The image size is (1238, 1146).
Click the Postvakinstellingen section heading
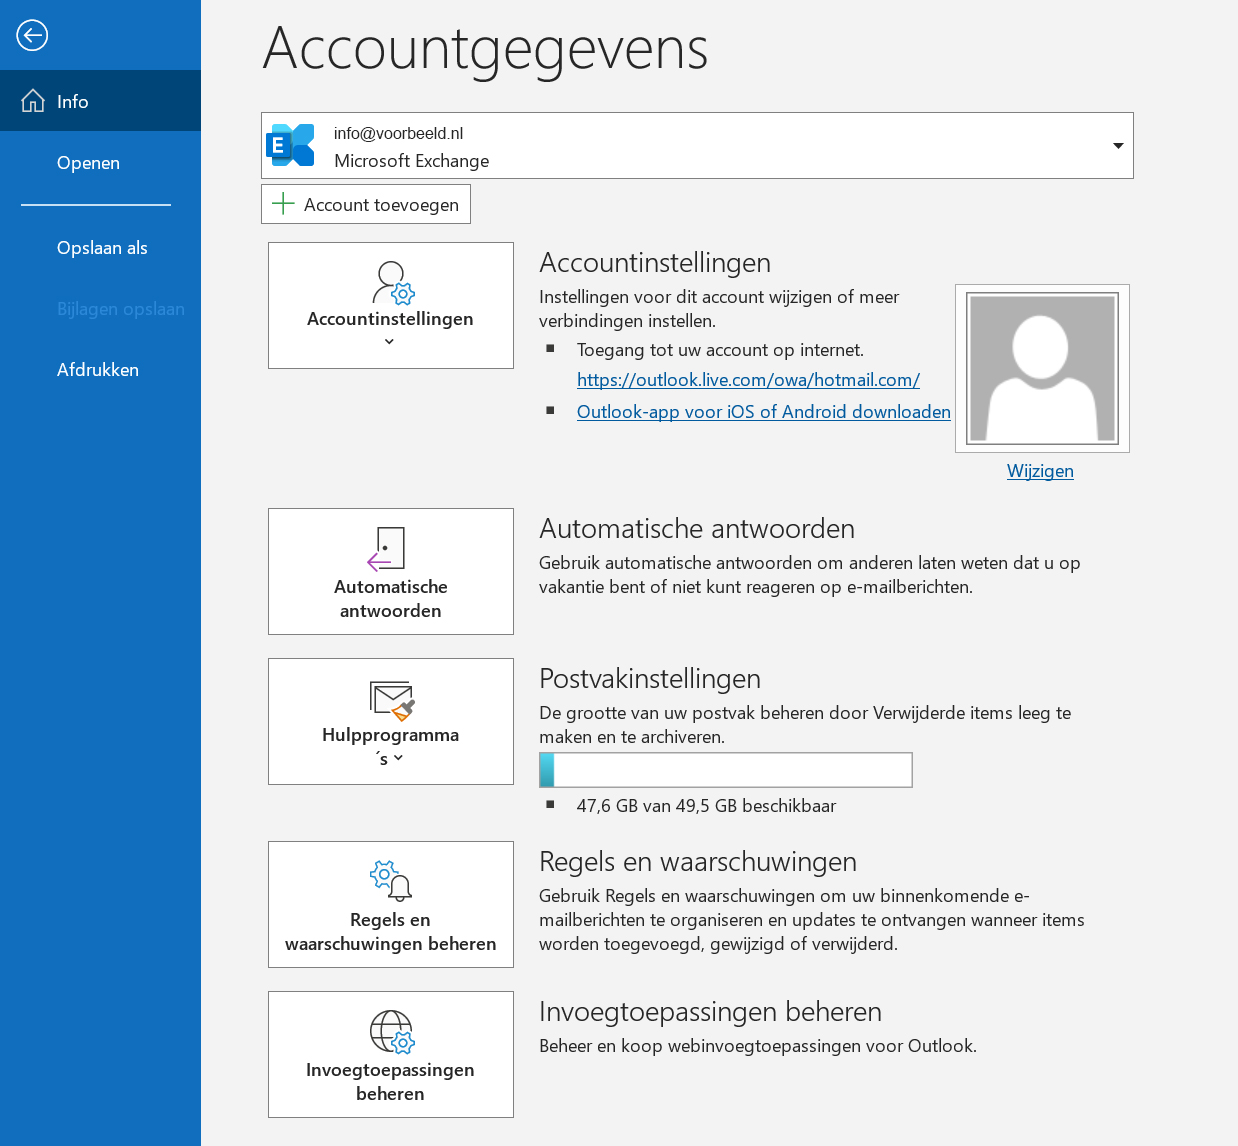pos(650,678)
